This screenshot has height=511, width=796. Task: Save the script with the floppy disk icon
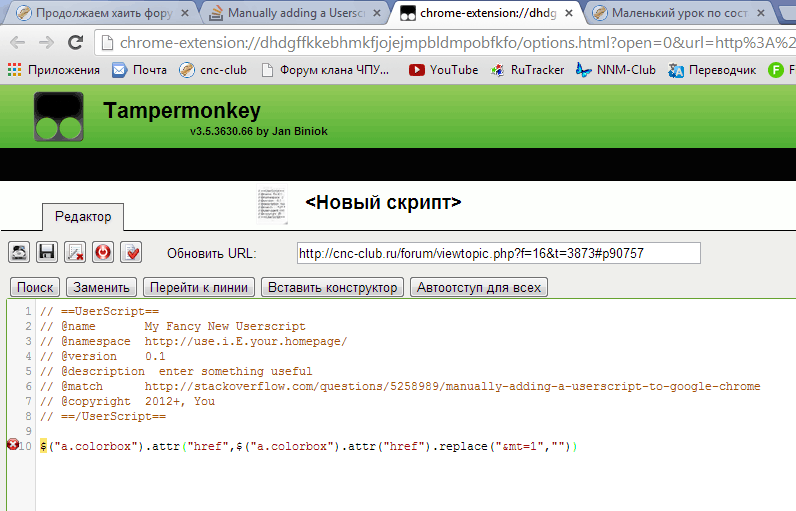[x=47, y=252]
